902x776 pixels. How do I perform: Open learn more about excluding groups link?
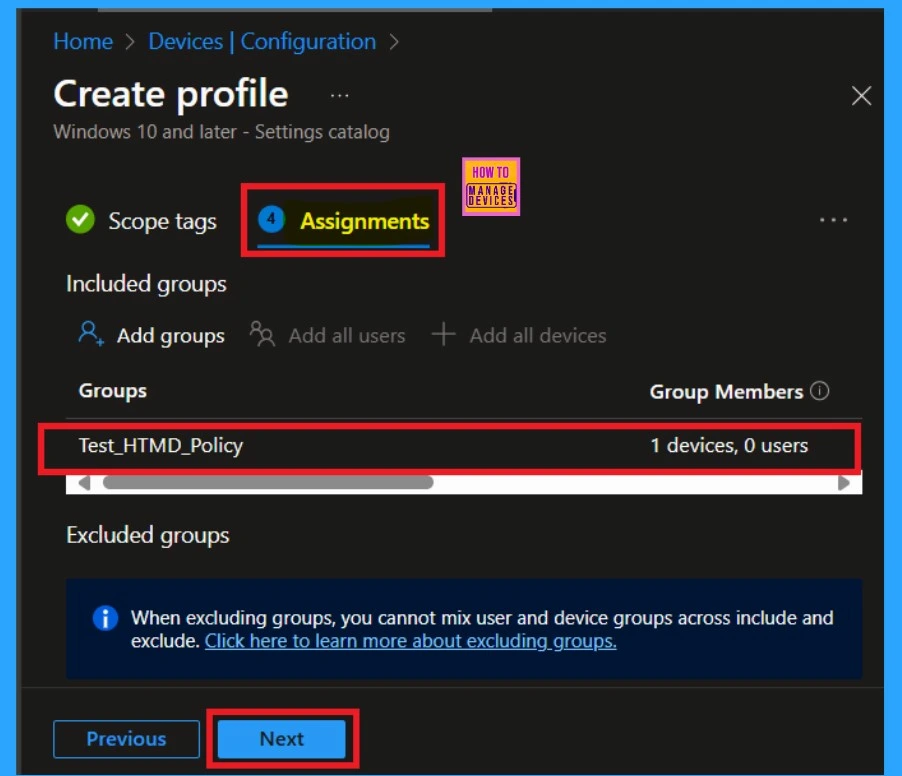click(x=411, y=641)
